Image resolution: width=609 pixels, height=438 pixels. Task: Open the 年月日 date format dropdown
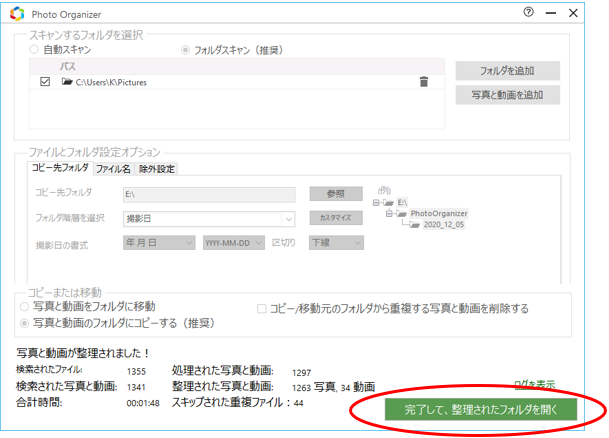[159, 243]
